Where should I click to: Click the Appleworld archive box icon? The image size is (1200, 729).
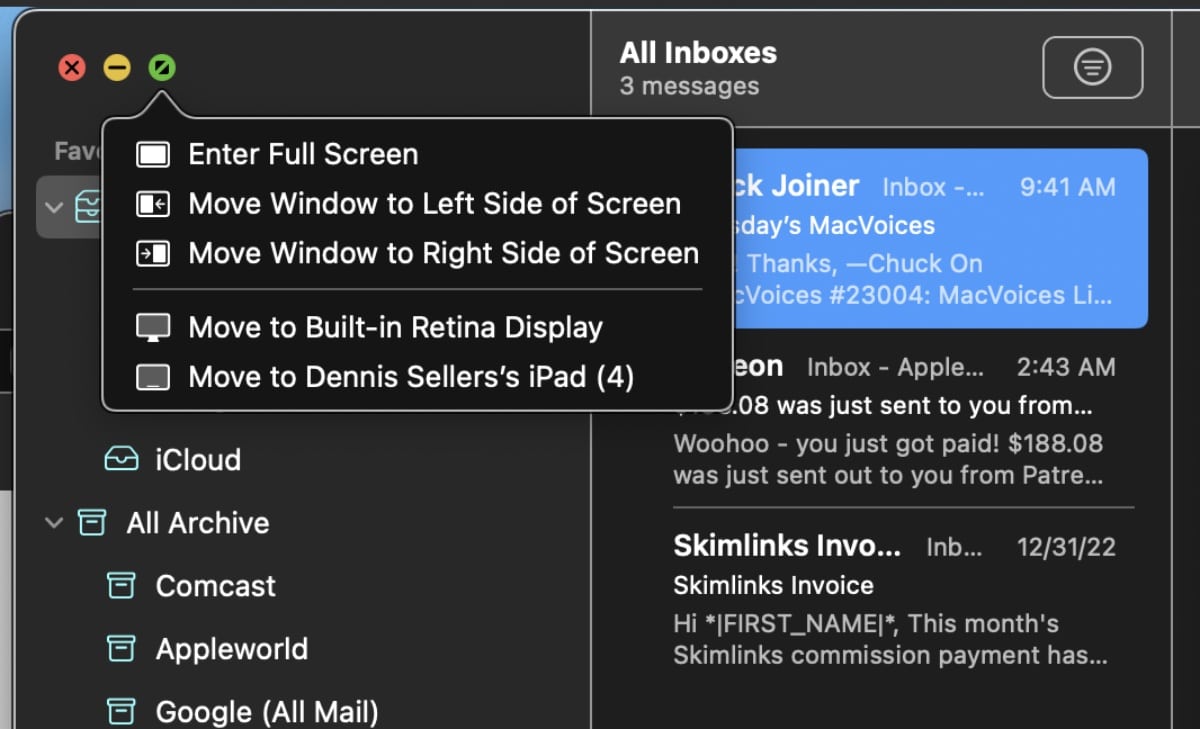coord(121,649)
